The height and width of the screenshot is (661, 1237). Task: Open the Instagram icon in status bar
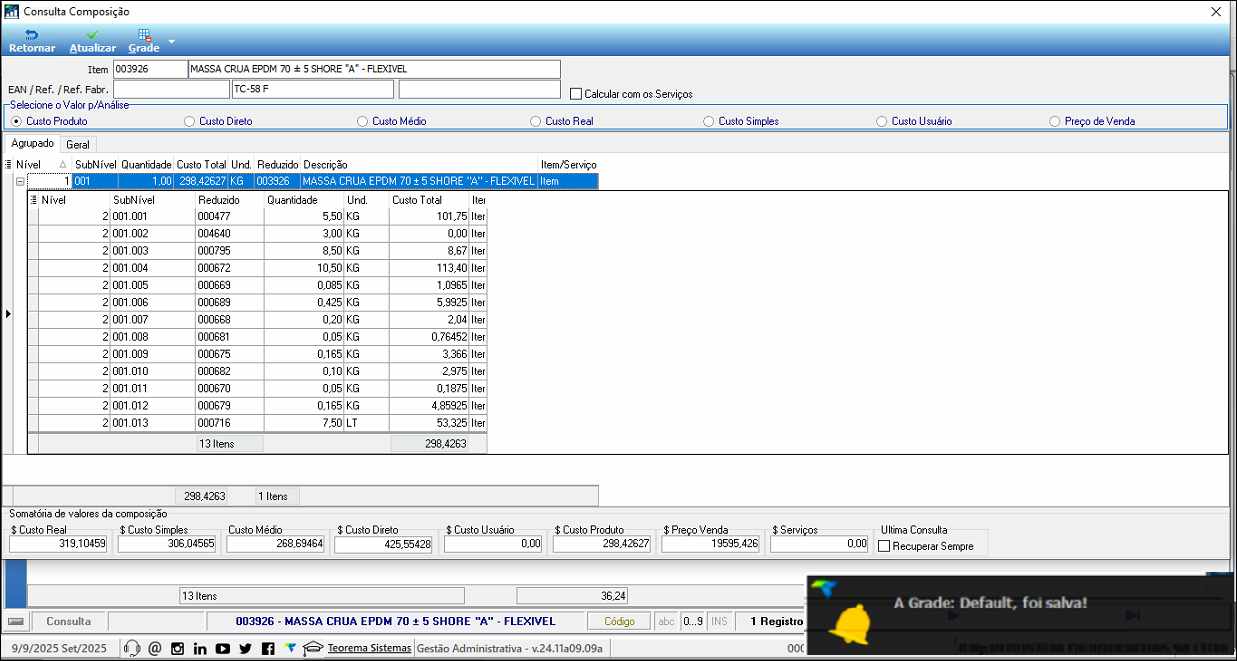point(177,648)
